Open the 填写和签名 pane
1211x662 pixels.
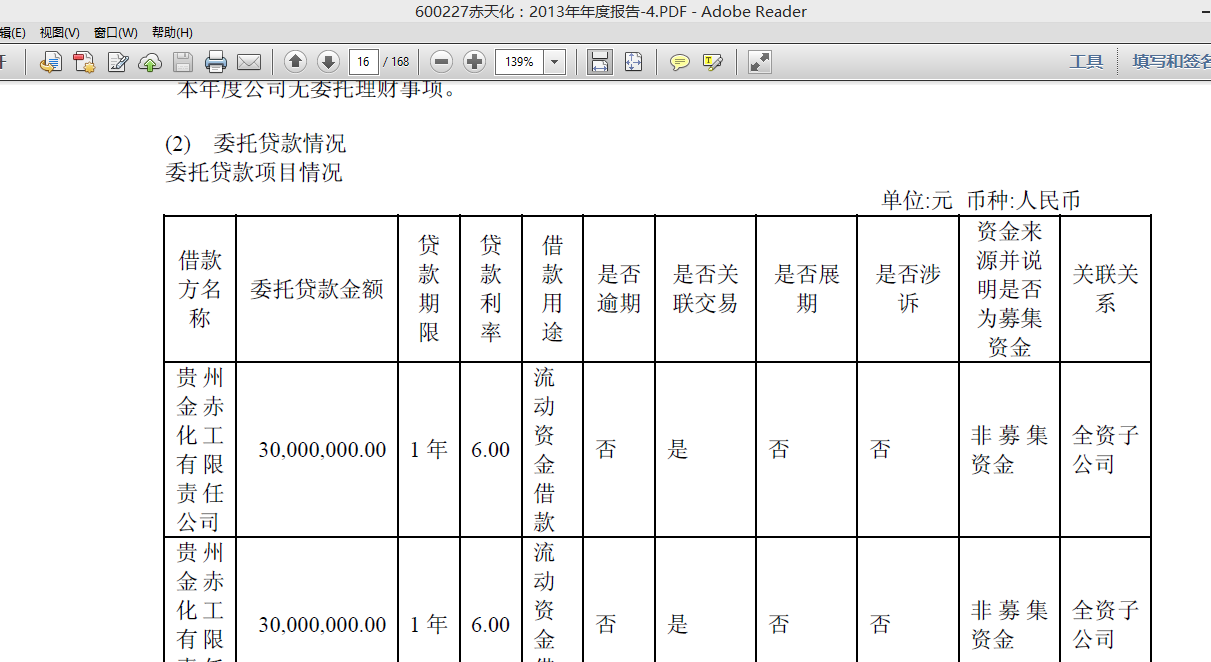(x=1171, y=62)
